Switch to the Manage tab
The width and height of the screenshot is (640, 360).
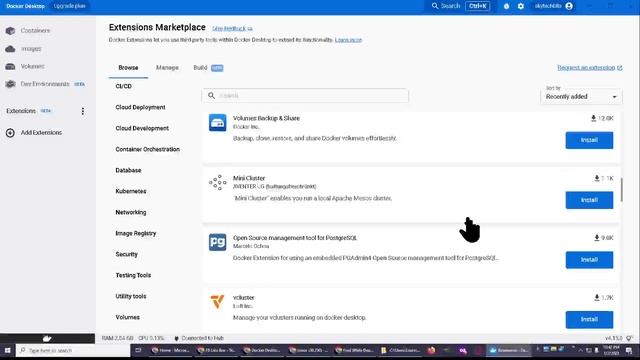(x=167, y=68)
